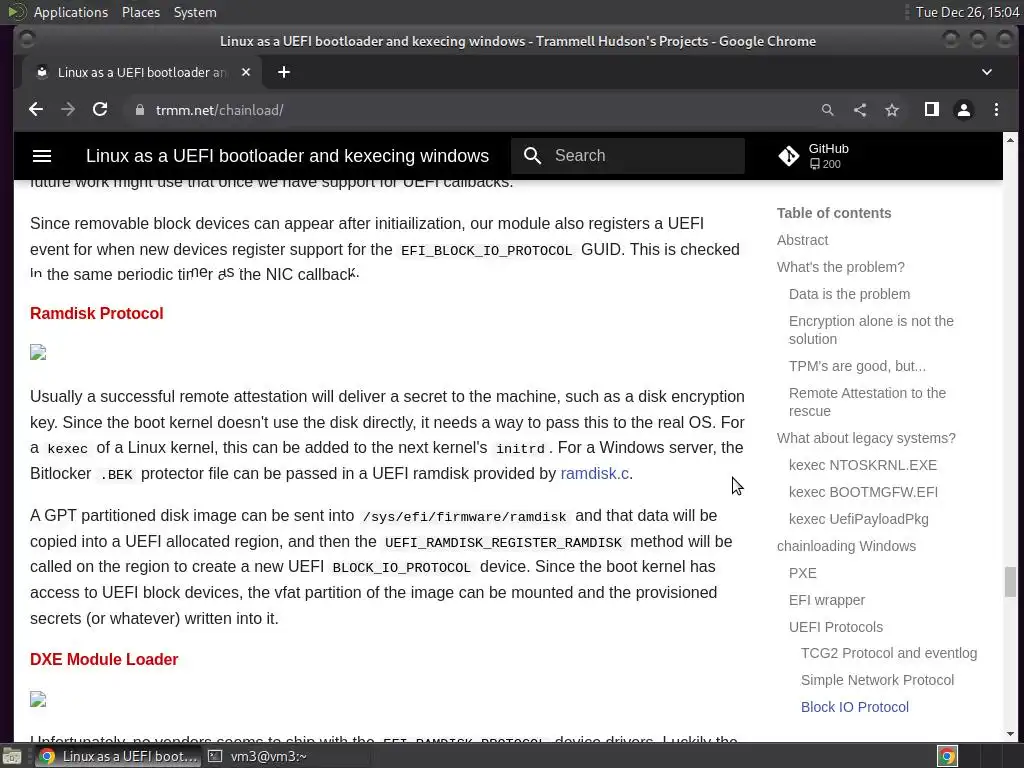Viewport: 1024px width, 768px height.
Task: Jump to chainloading Windows section
Action: (846, 546)
